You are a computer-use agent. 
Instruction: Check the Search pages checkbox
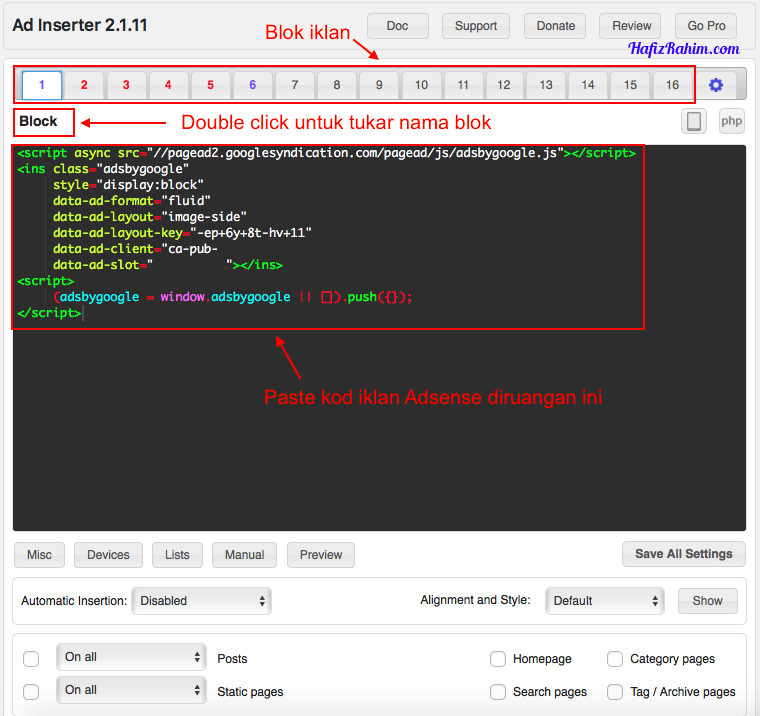[x=498, y=692]
